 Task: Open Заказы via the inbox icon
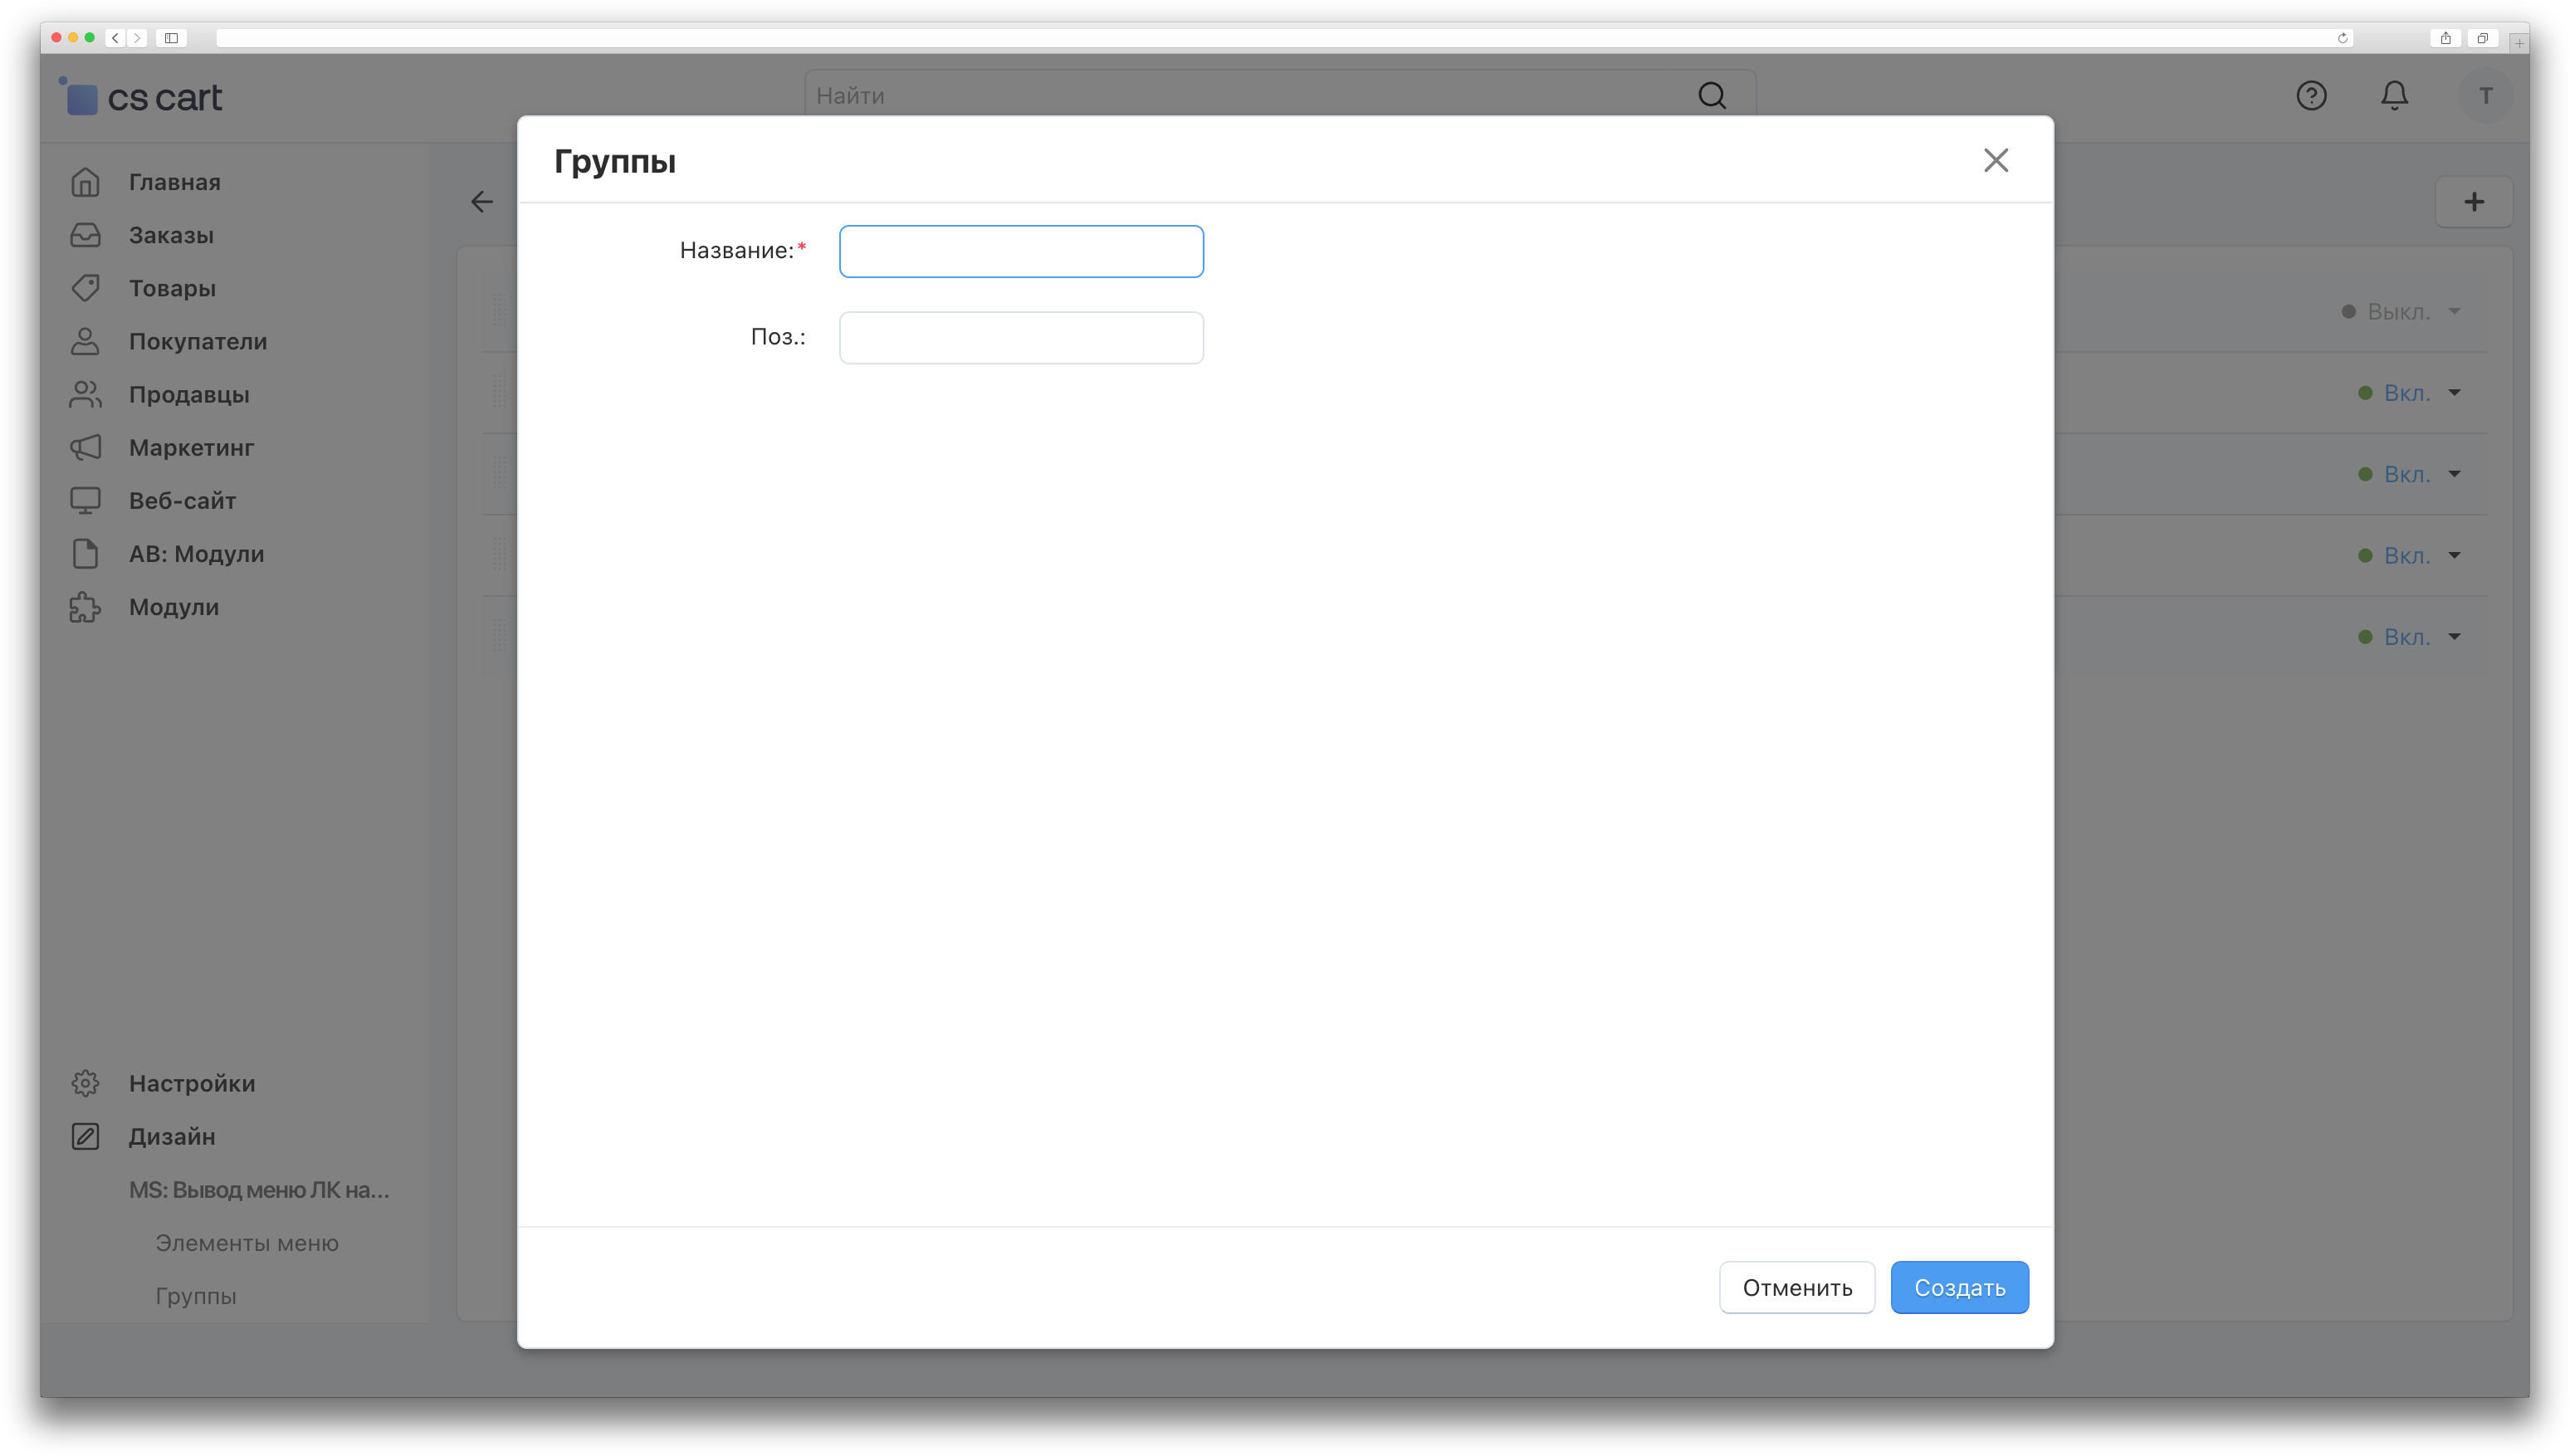coord(85,235)
